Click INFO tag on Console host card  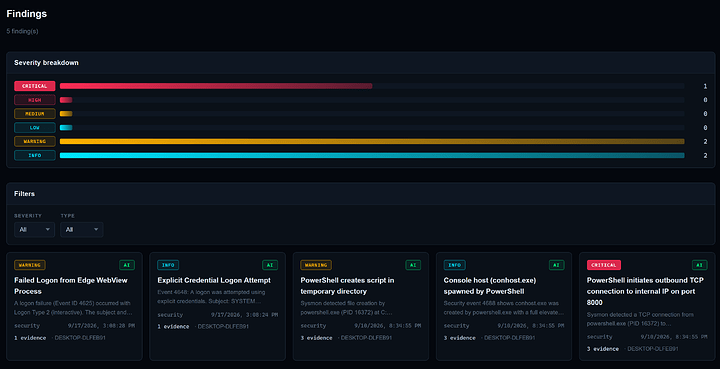pyautogui.click(x=455, y=265)
